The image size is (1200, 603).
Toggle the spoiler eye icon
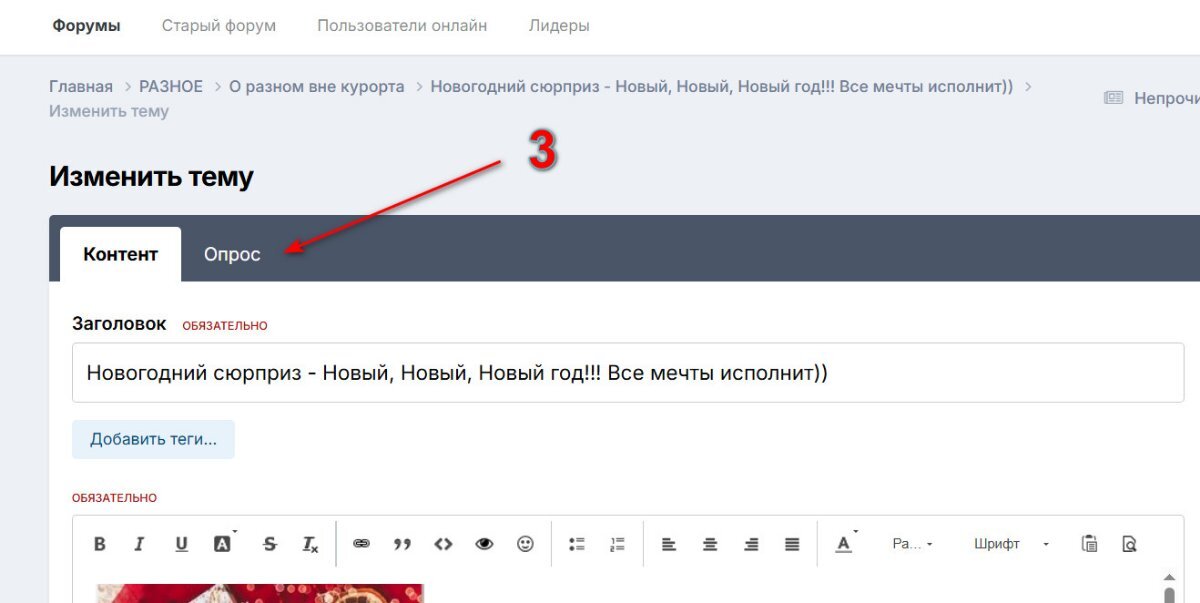click(x=485, y=544)
